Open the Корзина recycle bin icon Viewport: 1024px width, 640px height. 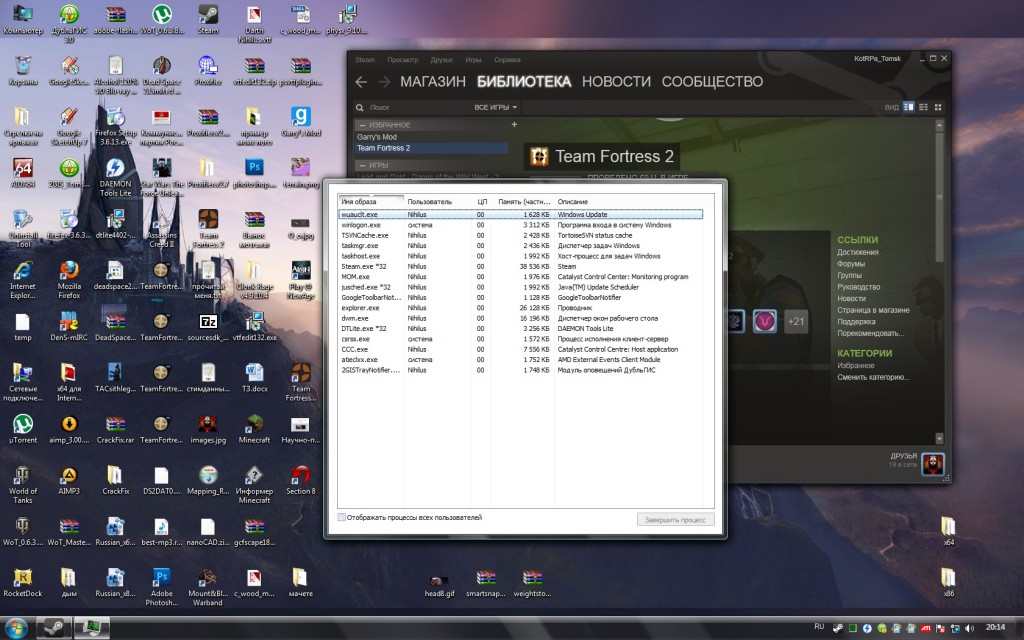tap(23, 70)
